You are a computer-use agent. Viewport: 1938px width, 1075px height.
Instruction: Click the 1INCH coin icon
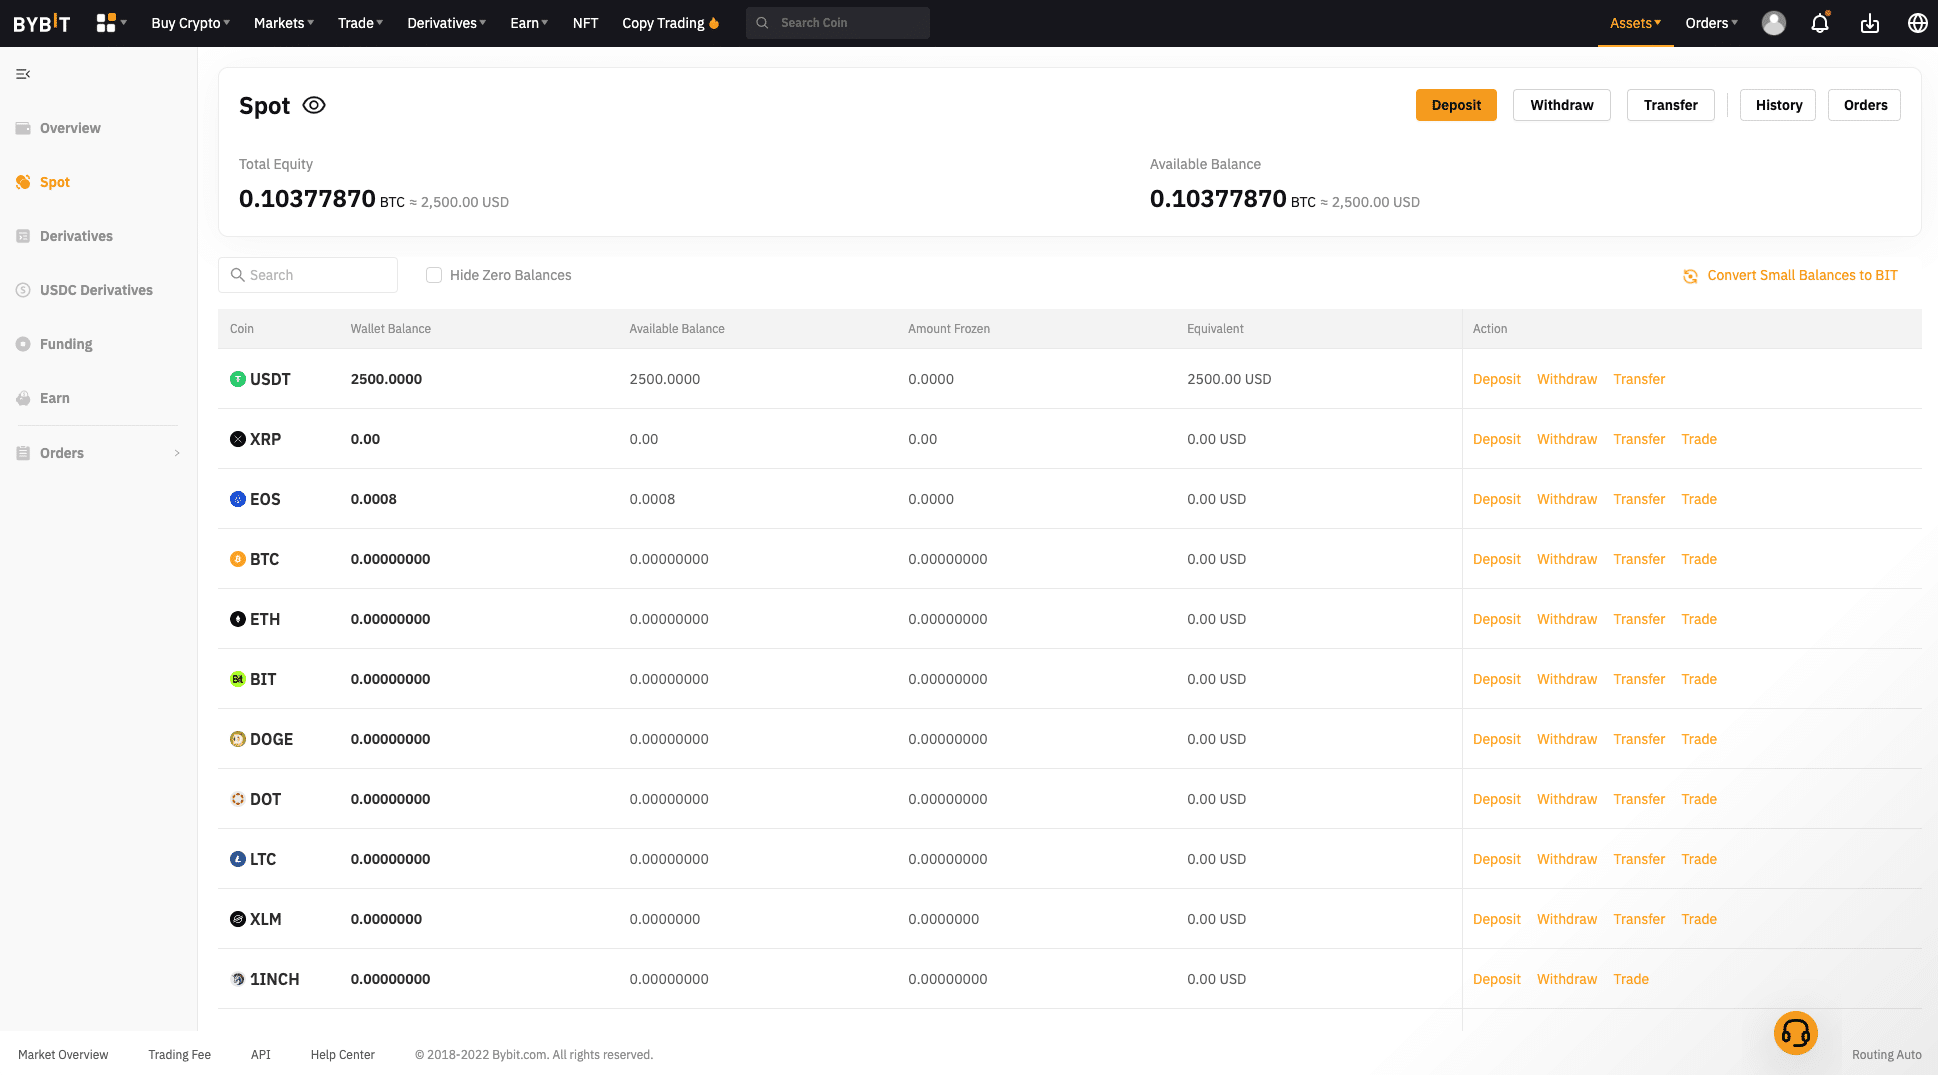(x=238, y=979)
